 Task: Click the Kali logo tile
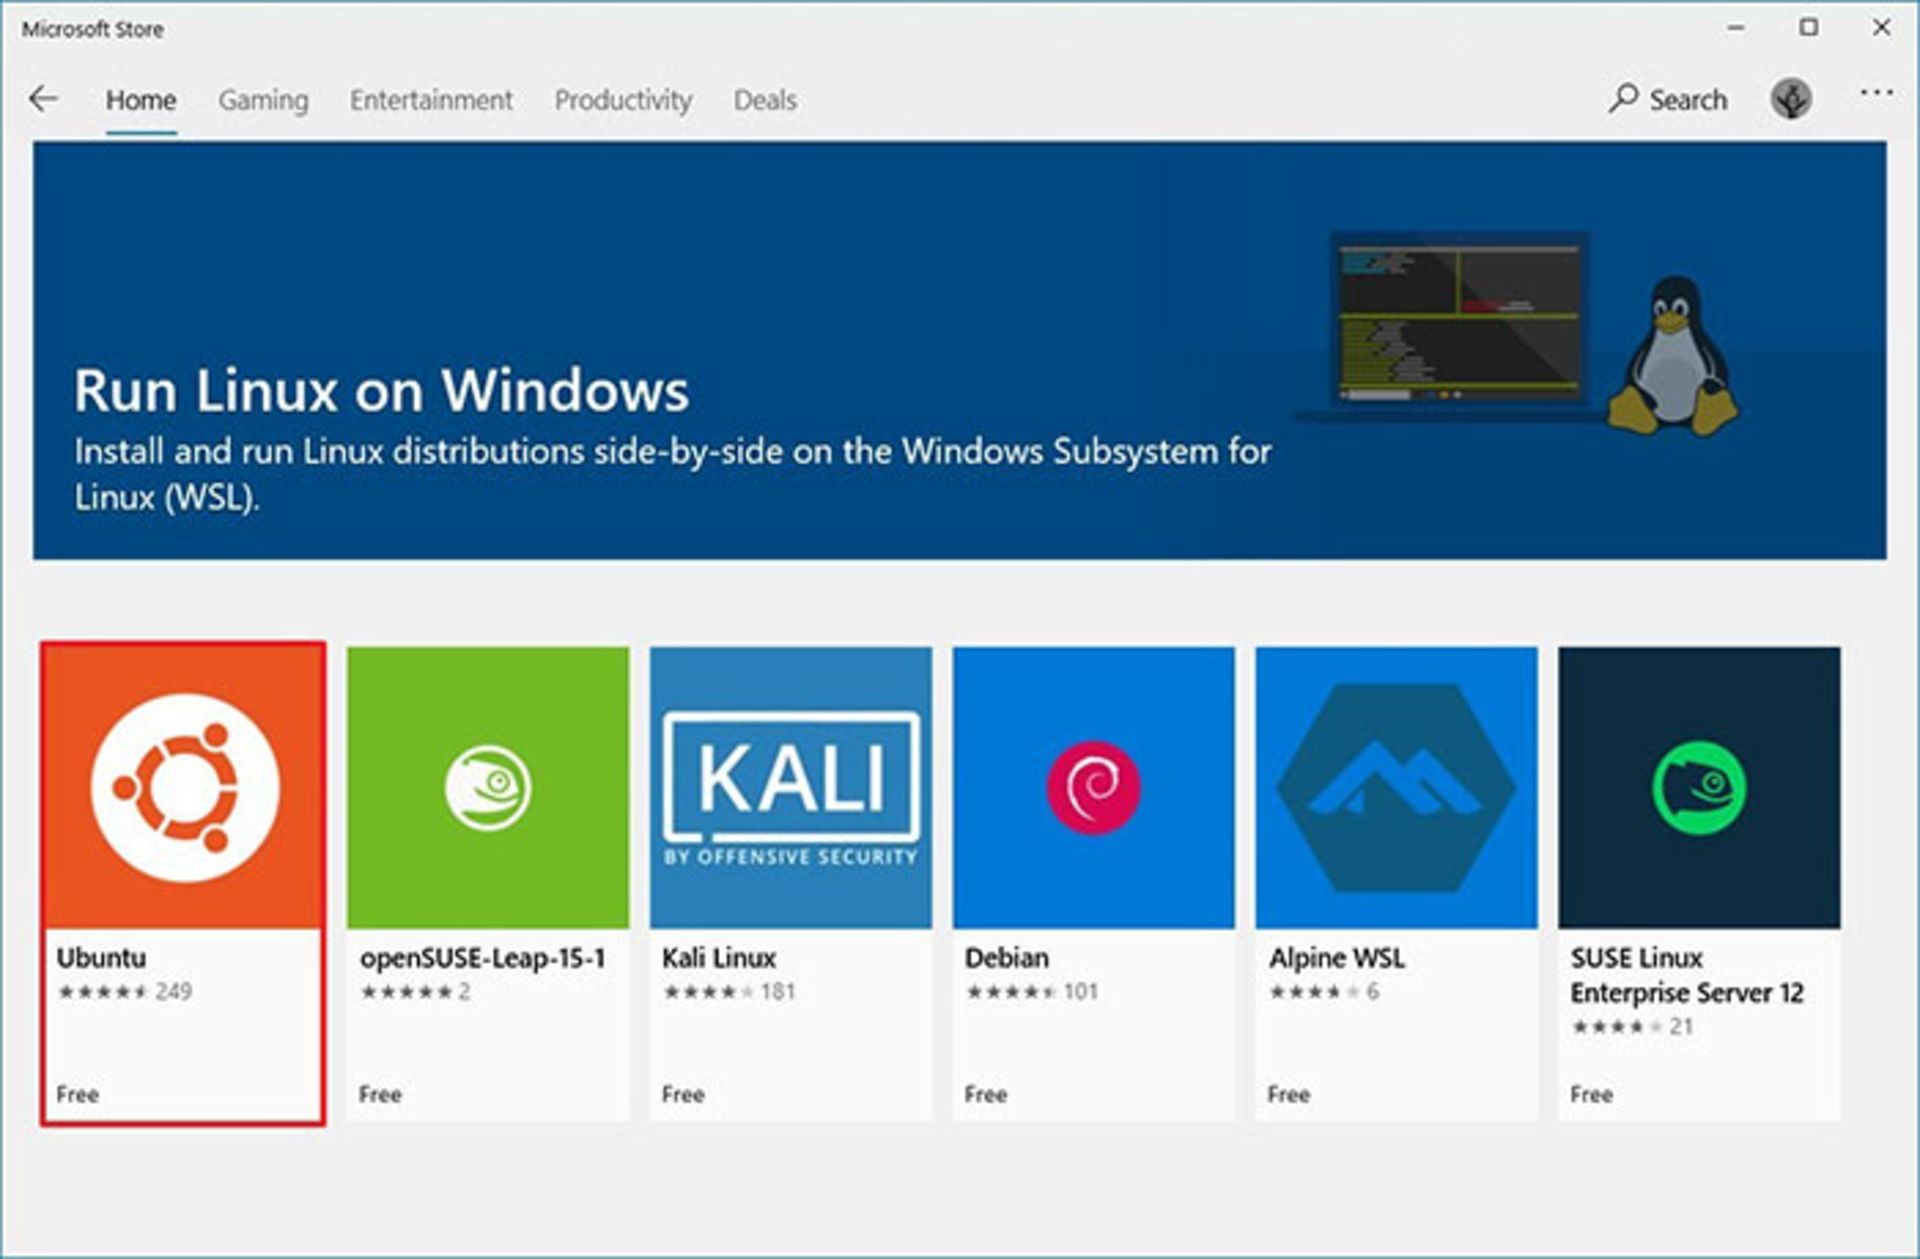click(x=790, y=787)
